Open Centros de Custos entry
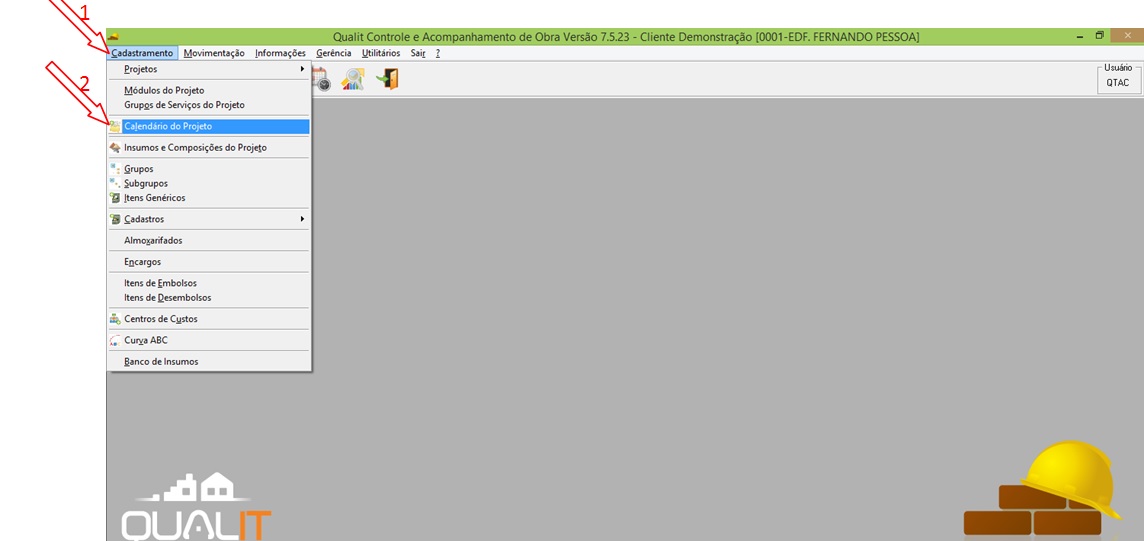 (209, 319)
